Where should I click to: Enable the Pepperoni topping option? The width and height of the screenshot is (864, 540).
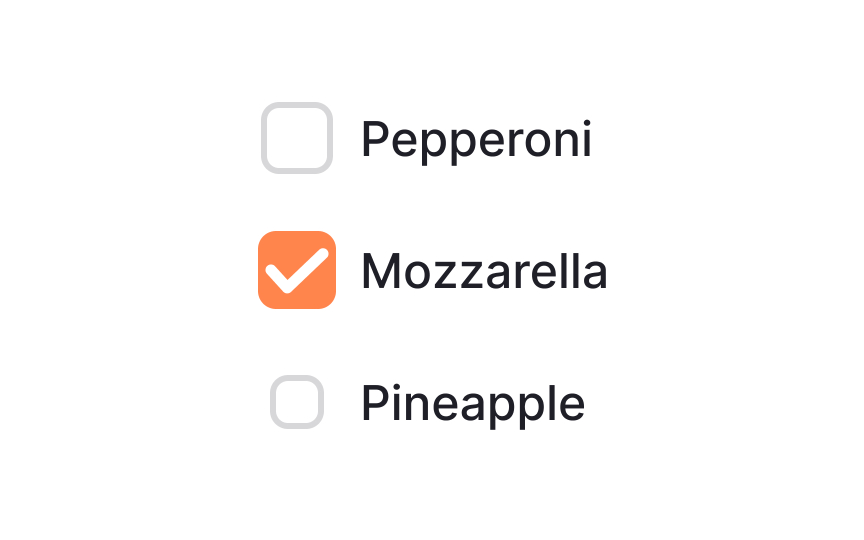point(297,138)
